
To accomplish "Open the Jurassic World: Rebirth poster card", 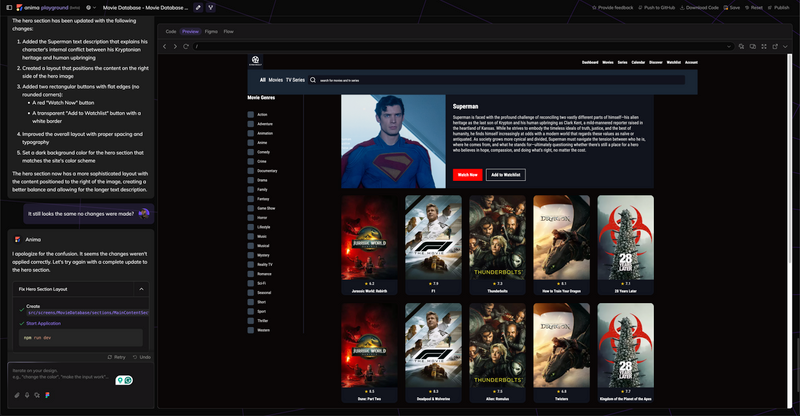I will click(x=369, y=245).
